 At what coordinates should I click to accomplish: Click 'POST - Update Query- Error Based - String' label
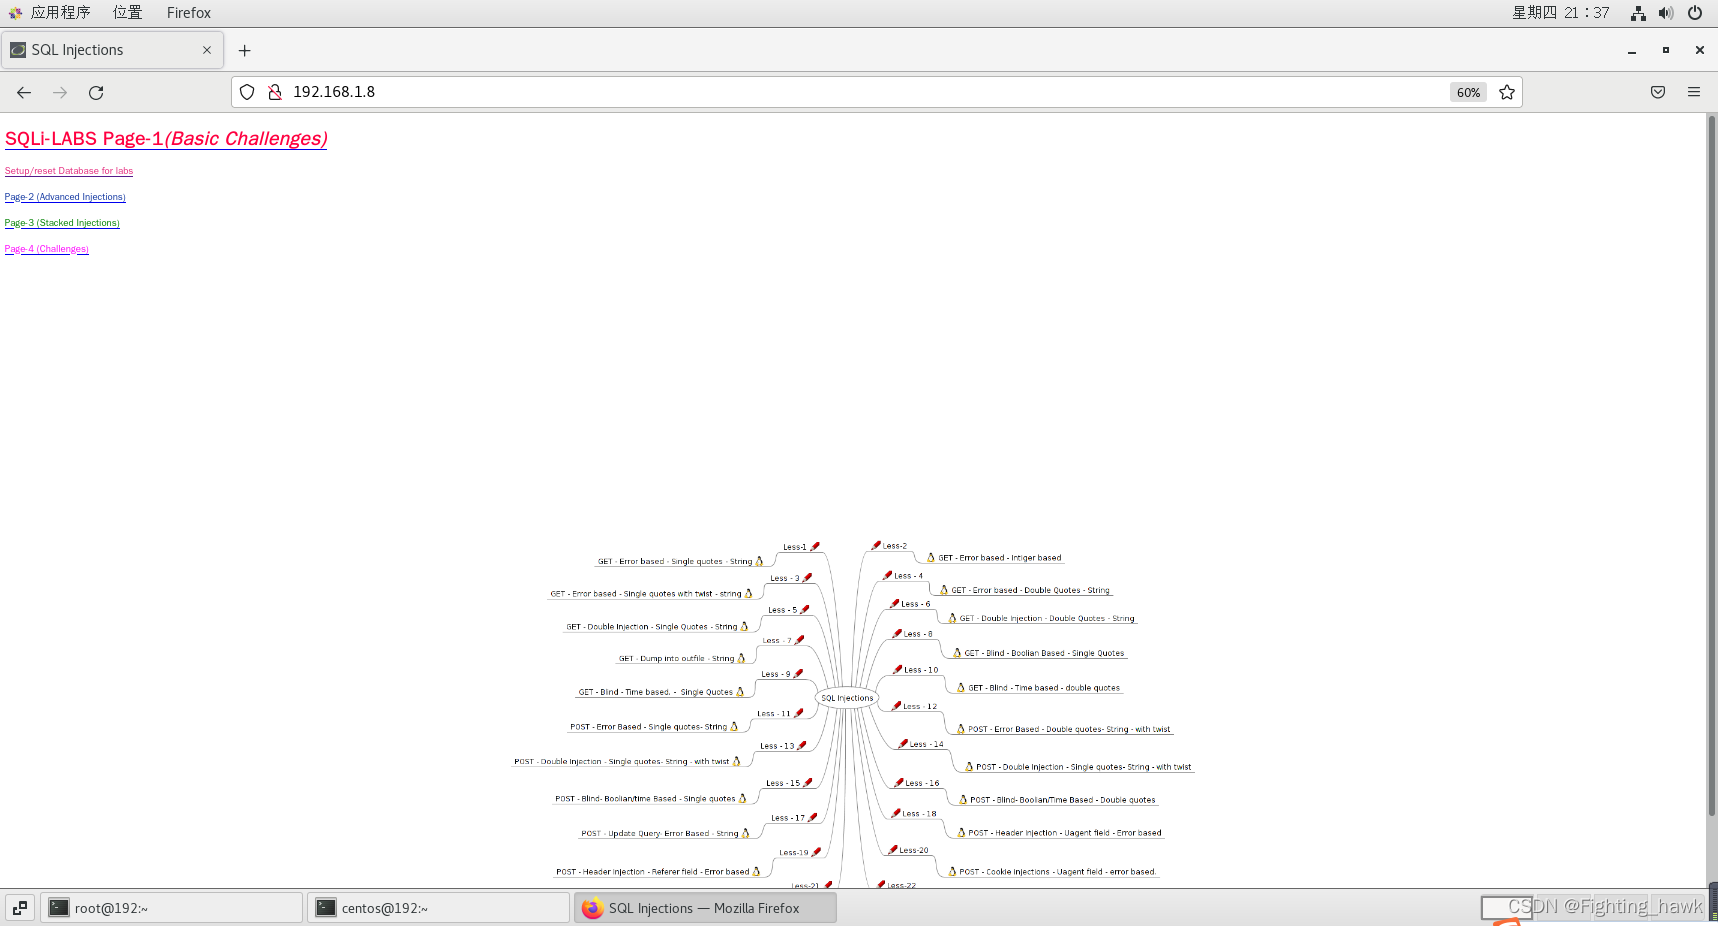pyautogui.click(x=660, y=833)
